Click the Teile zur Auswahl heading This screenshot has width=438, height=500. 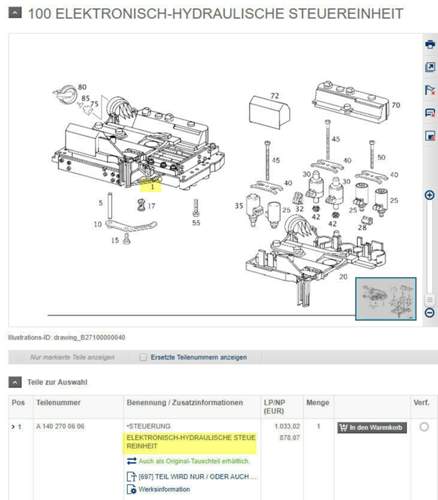click(57, 382)
